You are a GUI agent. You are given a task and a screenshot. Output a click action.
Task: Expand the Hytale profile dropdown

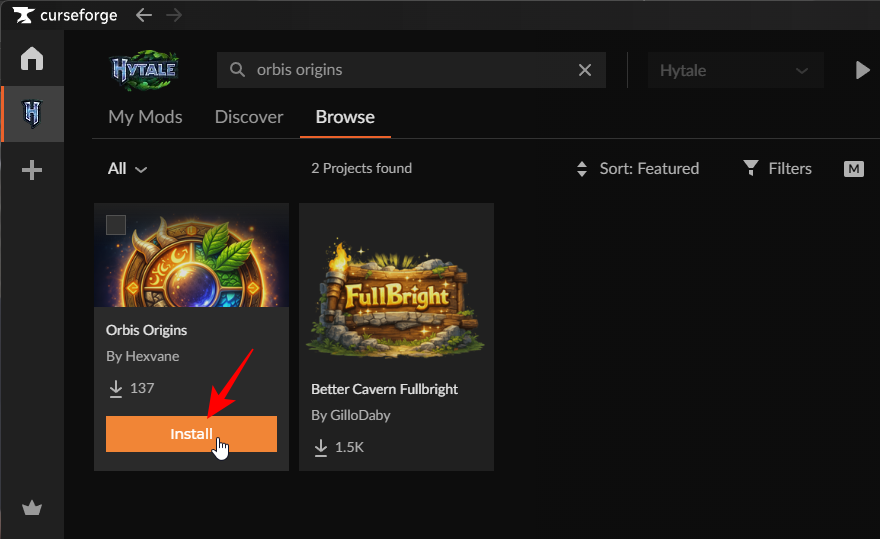[734, 71]
